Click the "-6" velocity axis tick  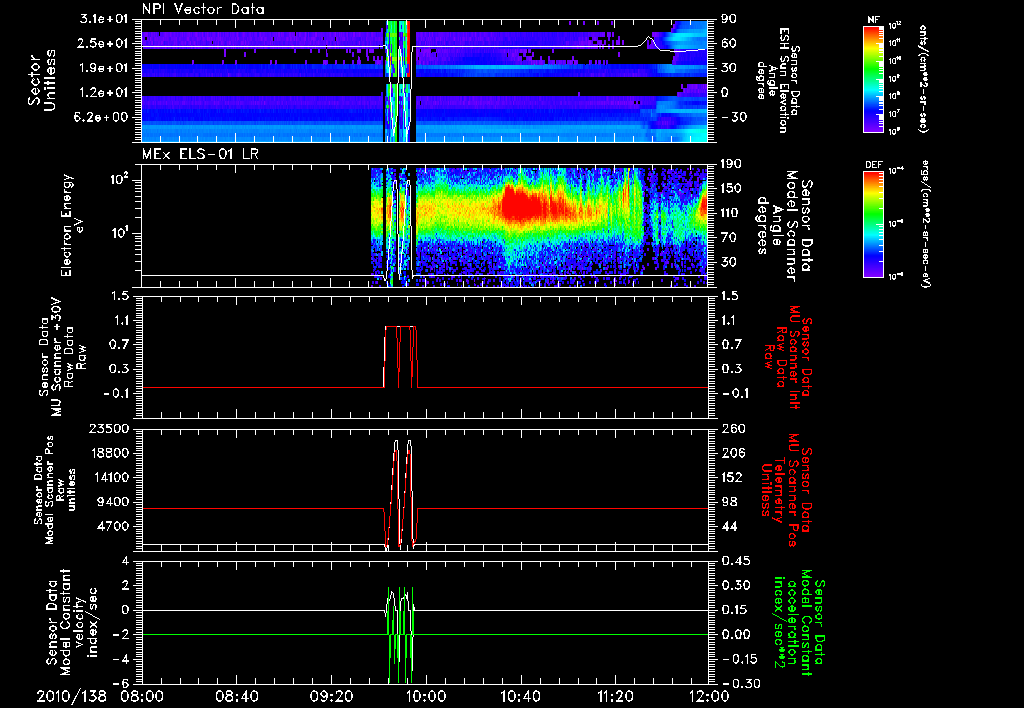(x=123, y=683)
